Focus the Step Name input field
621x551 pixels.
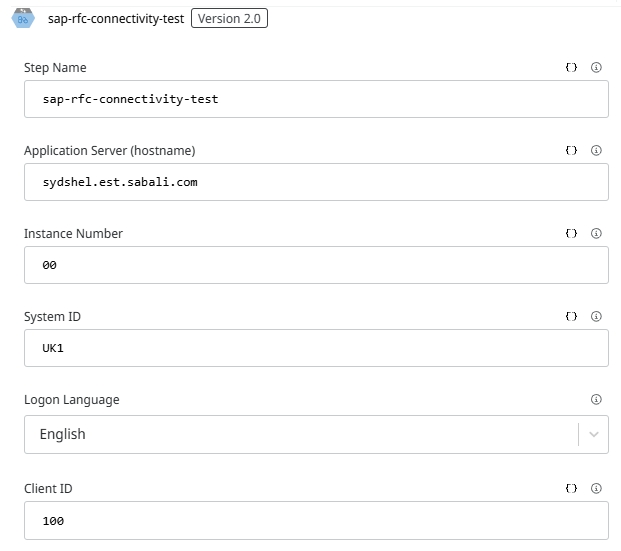(316, 100)
